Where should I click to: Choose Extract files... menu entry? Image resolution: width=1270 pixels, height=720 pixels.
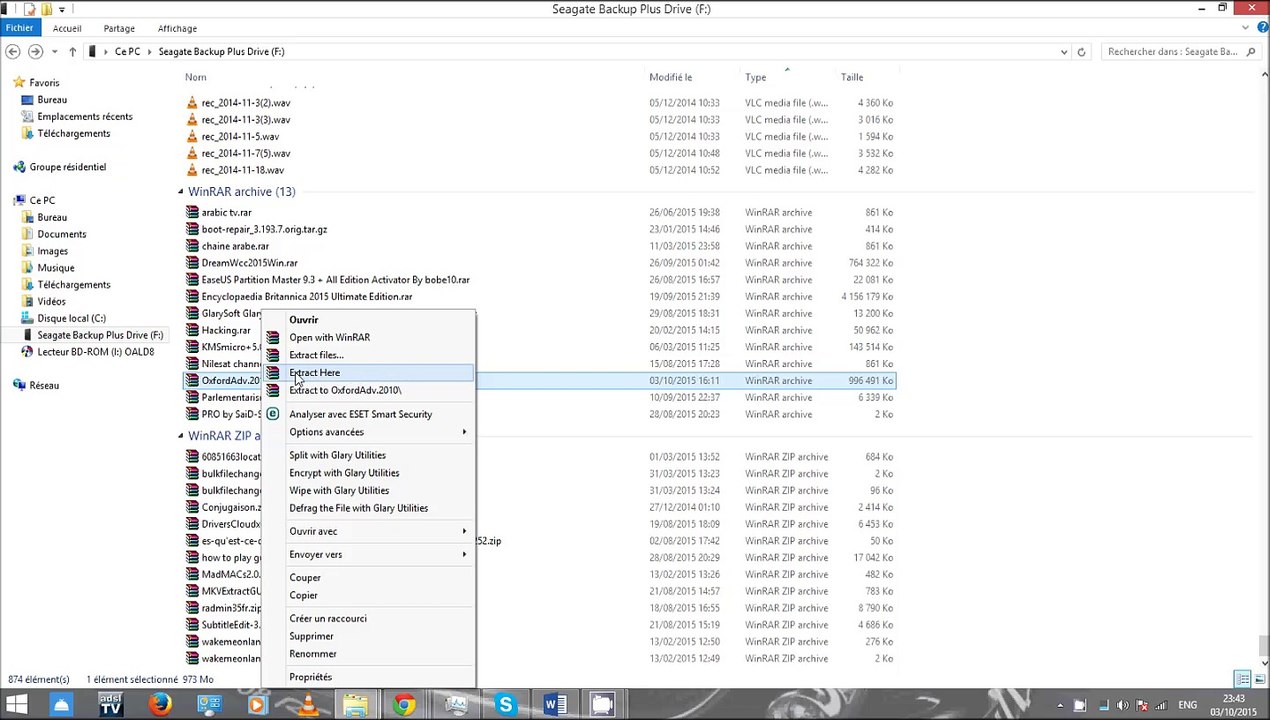[369, 355]
